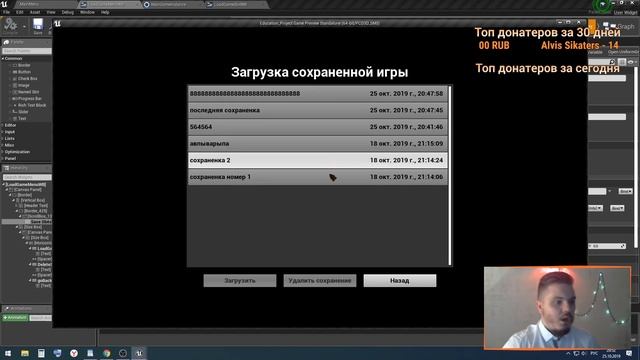Select the Border widget in Palette

pos(24,65)
